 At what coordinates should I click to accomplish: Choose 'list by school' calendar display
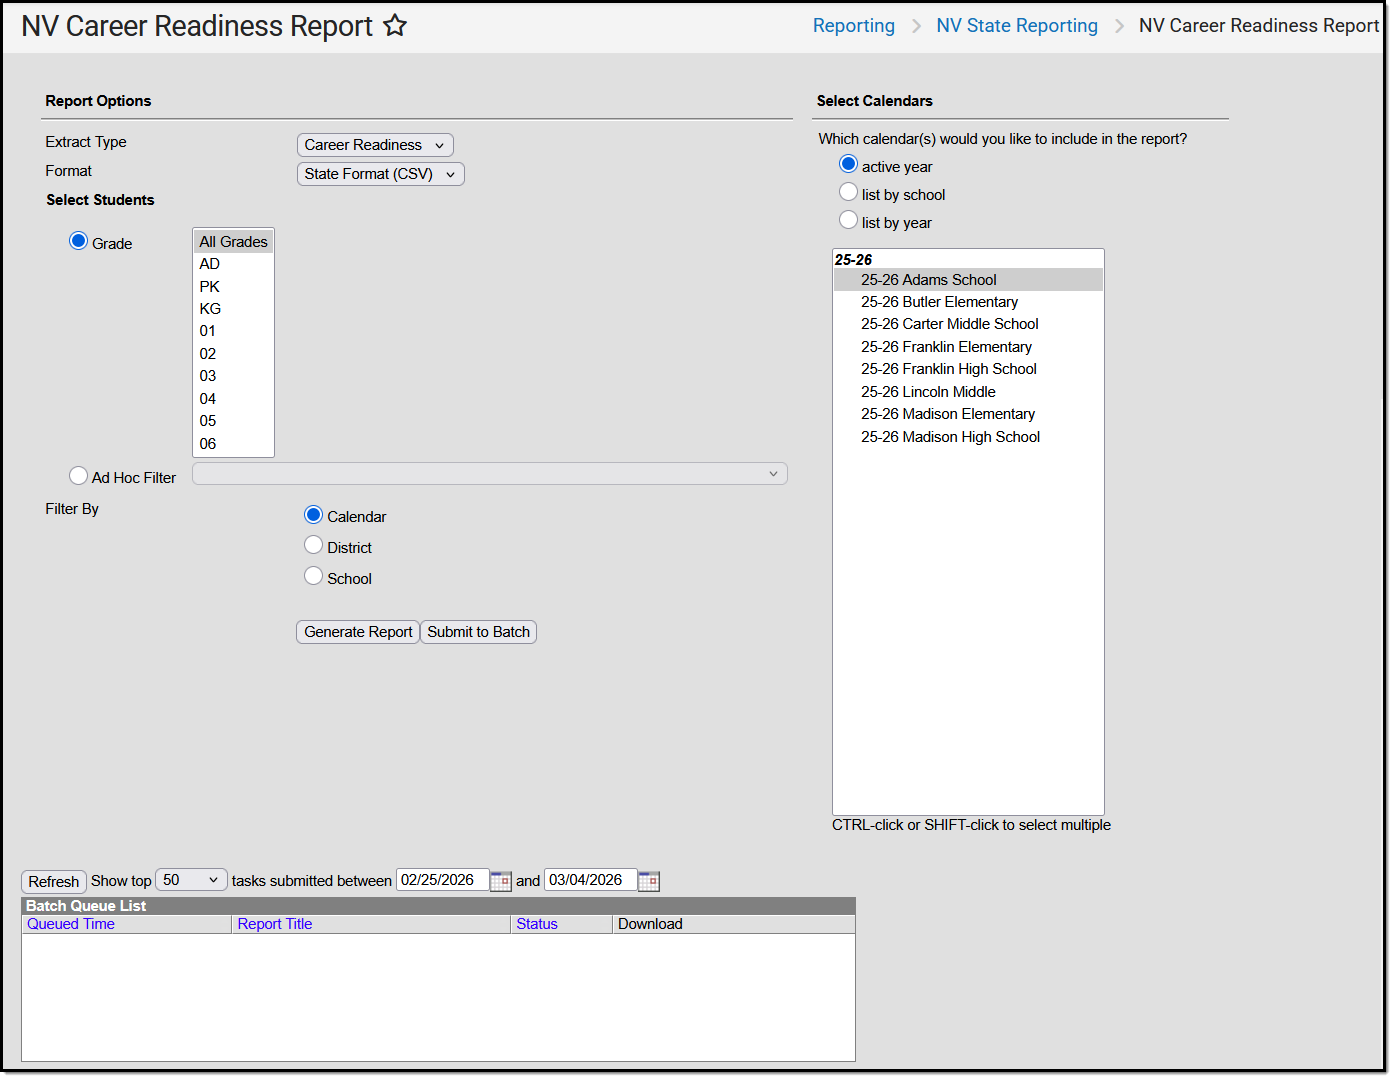point(848,191)
